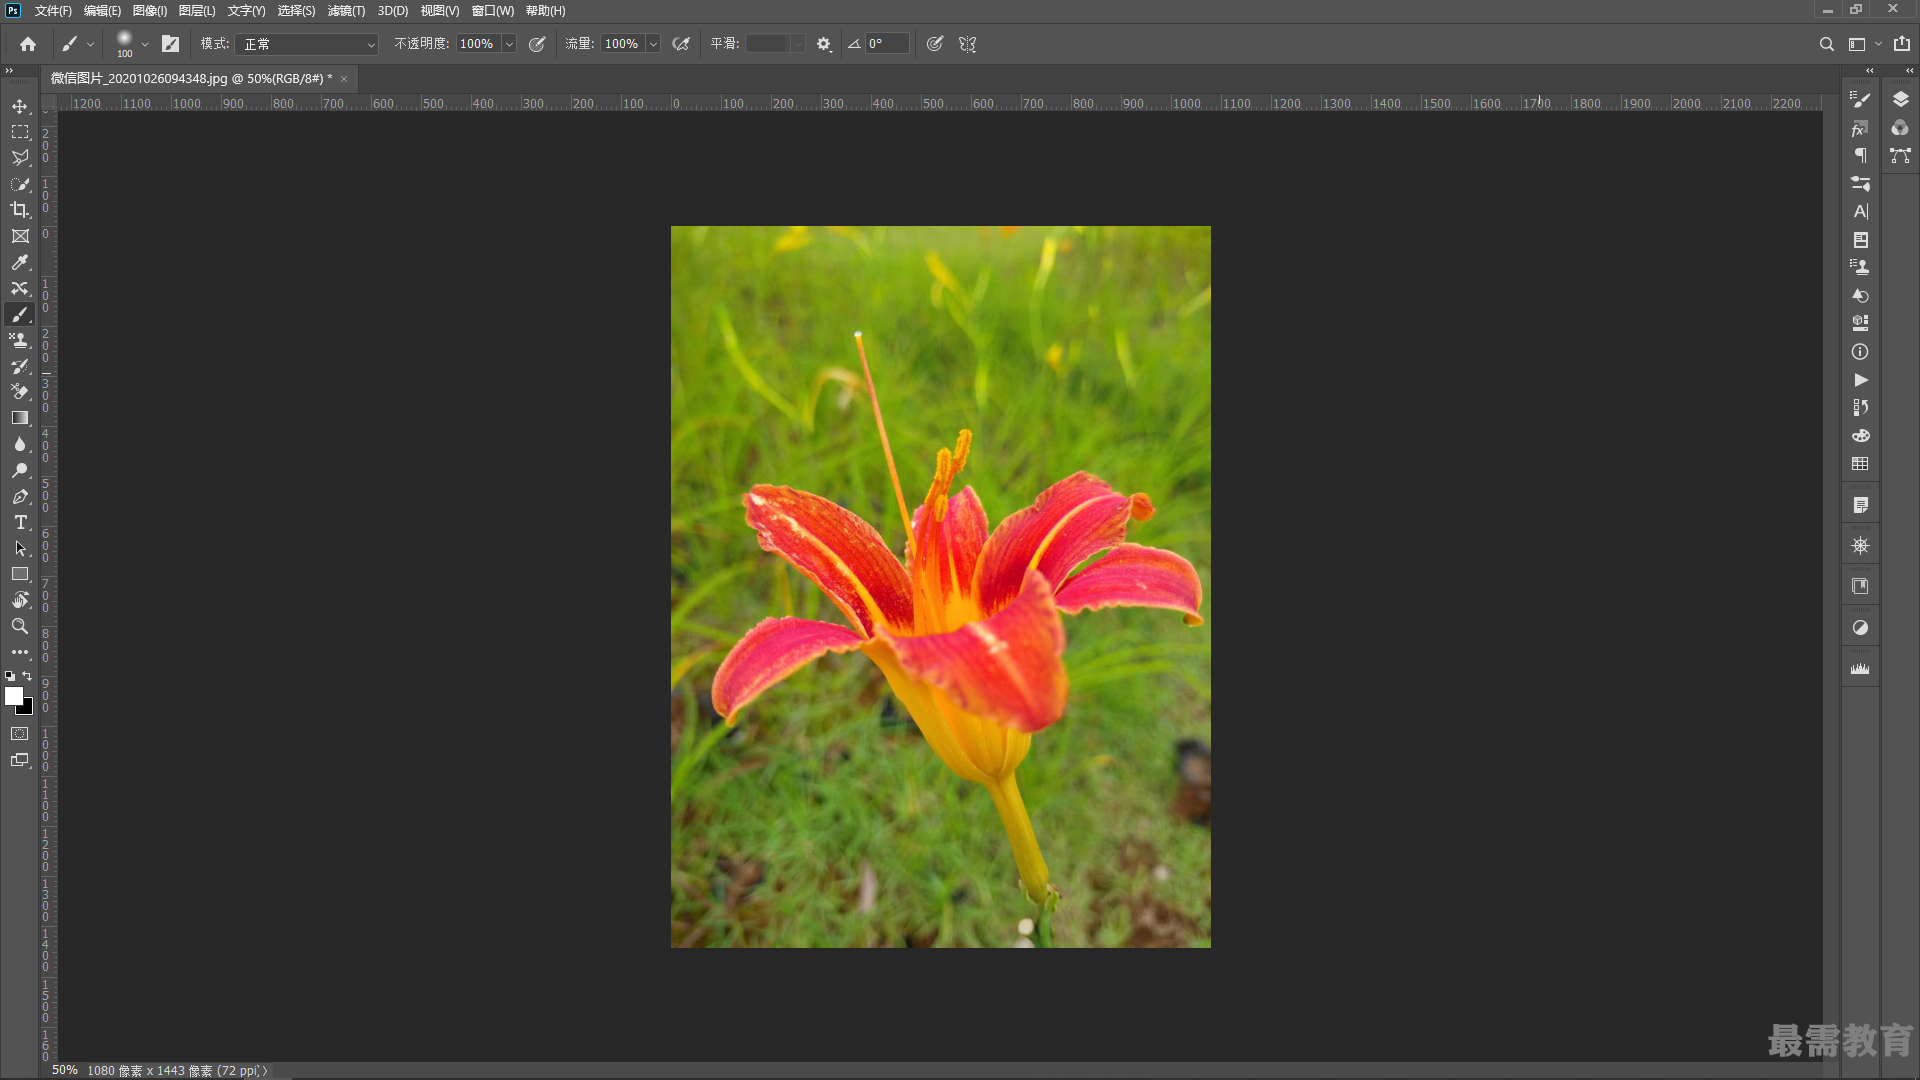Click the brush angle 0° field

coord(887,44)
